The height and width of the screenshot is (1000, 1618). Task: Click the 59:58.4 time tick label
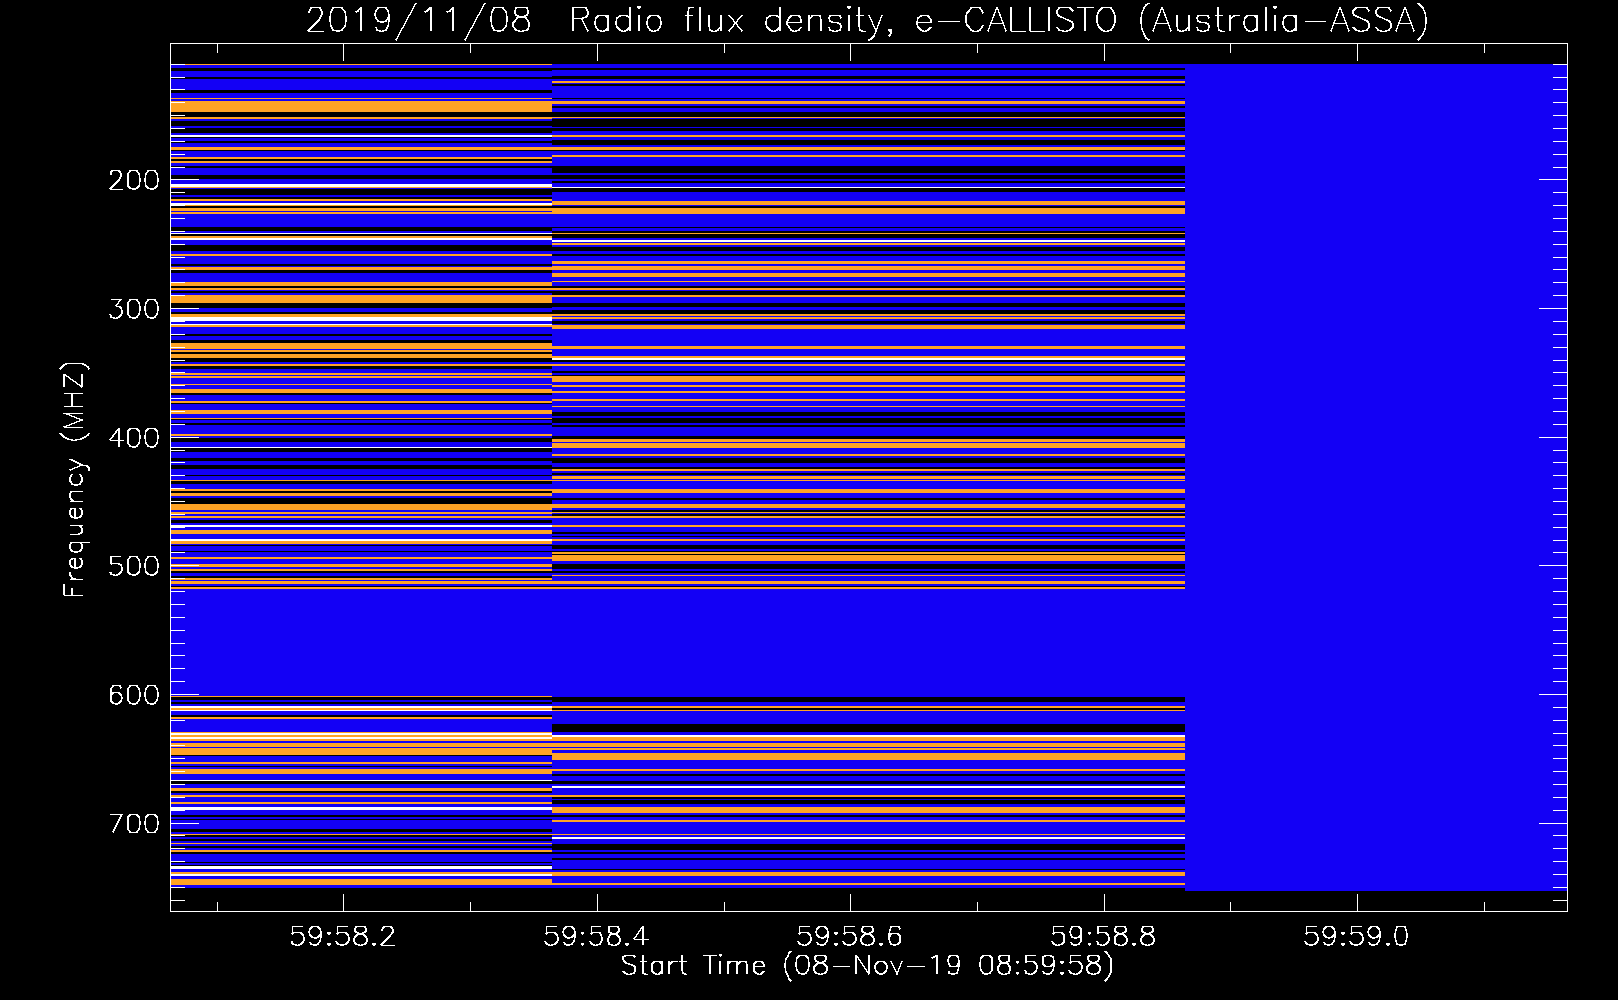click(x=596, y=936)
